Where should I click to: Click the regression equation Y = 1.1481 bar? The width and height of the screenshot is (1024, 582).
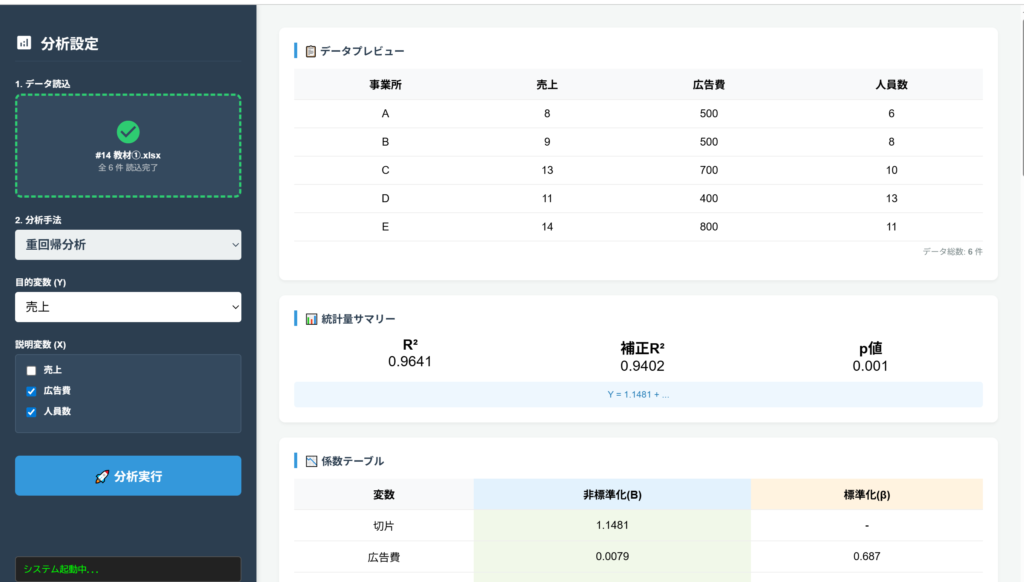click(x=638, y=394)
